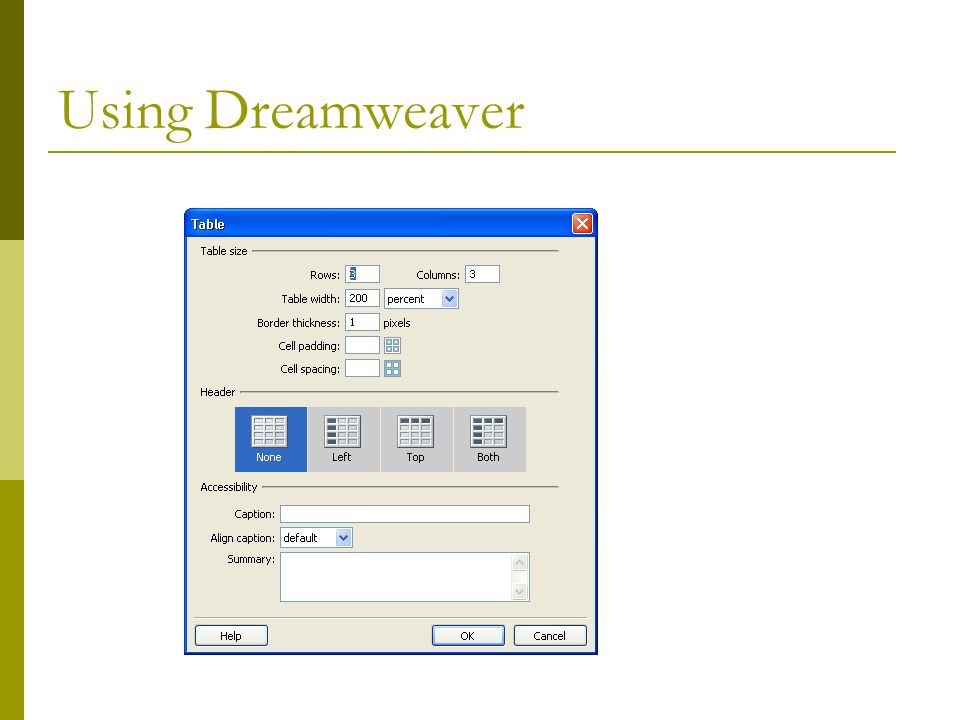The height and width of the screenshot is (720, 960).
Task: Click the 'Table size' section label
Action: 224,251
